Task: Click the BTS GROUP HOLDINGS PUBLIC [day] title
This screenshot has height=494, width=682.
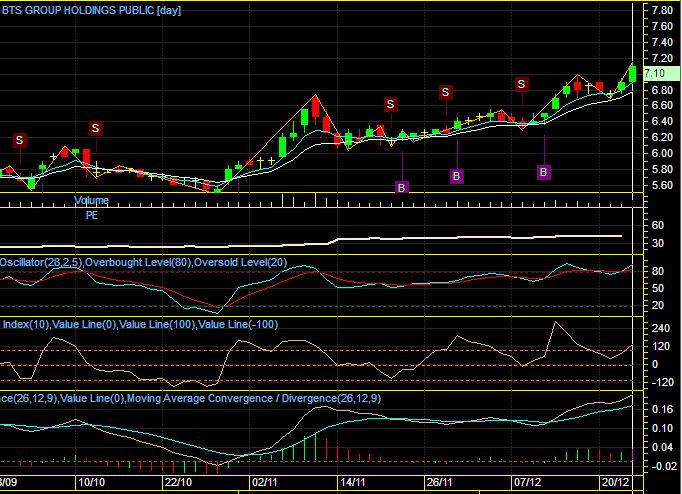Action: [91, 10]
